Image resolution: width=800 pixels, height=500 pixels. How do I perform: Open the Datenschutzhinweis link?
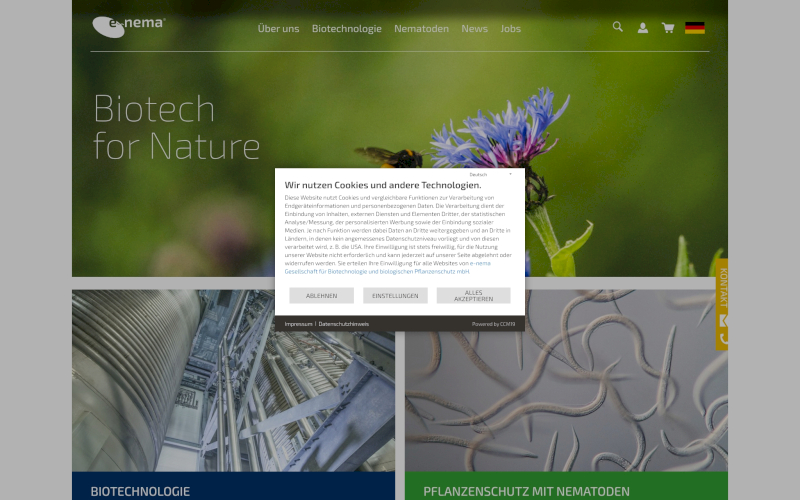click(x=344, y=324)
